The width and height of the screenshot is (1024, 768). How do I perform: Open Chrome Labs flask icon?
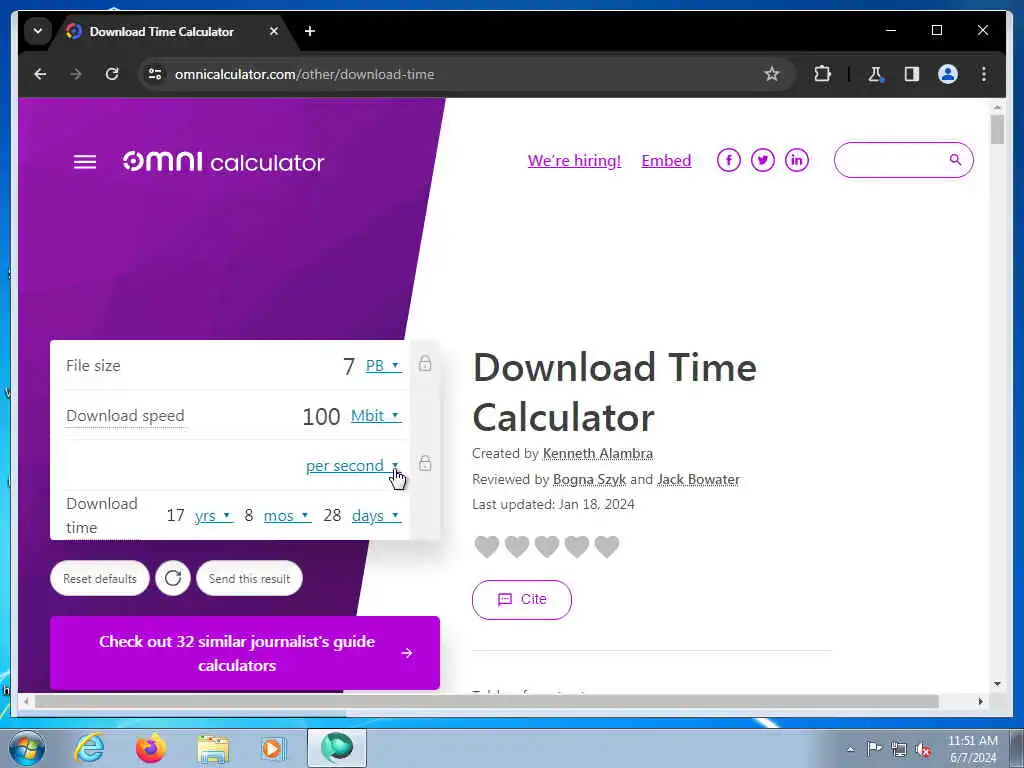click(x=876, y=74)
